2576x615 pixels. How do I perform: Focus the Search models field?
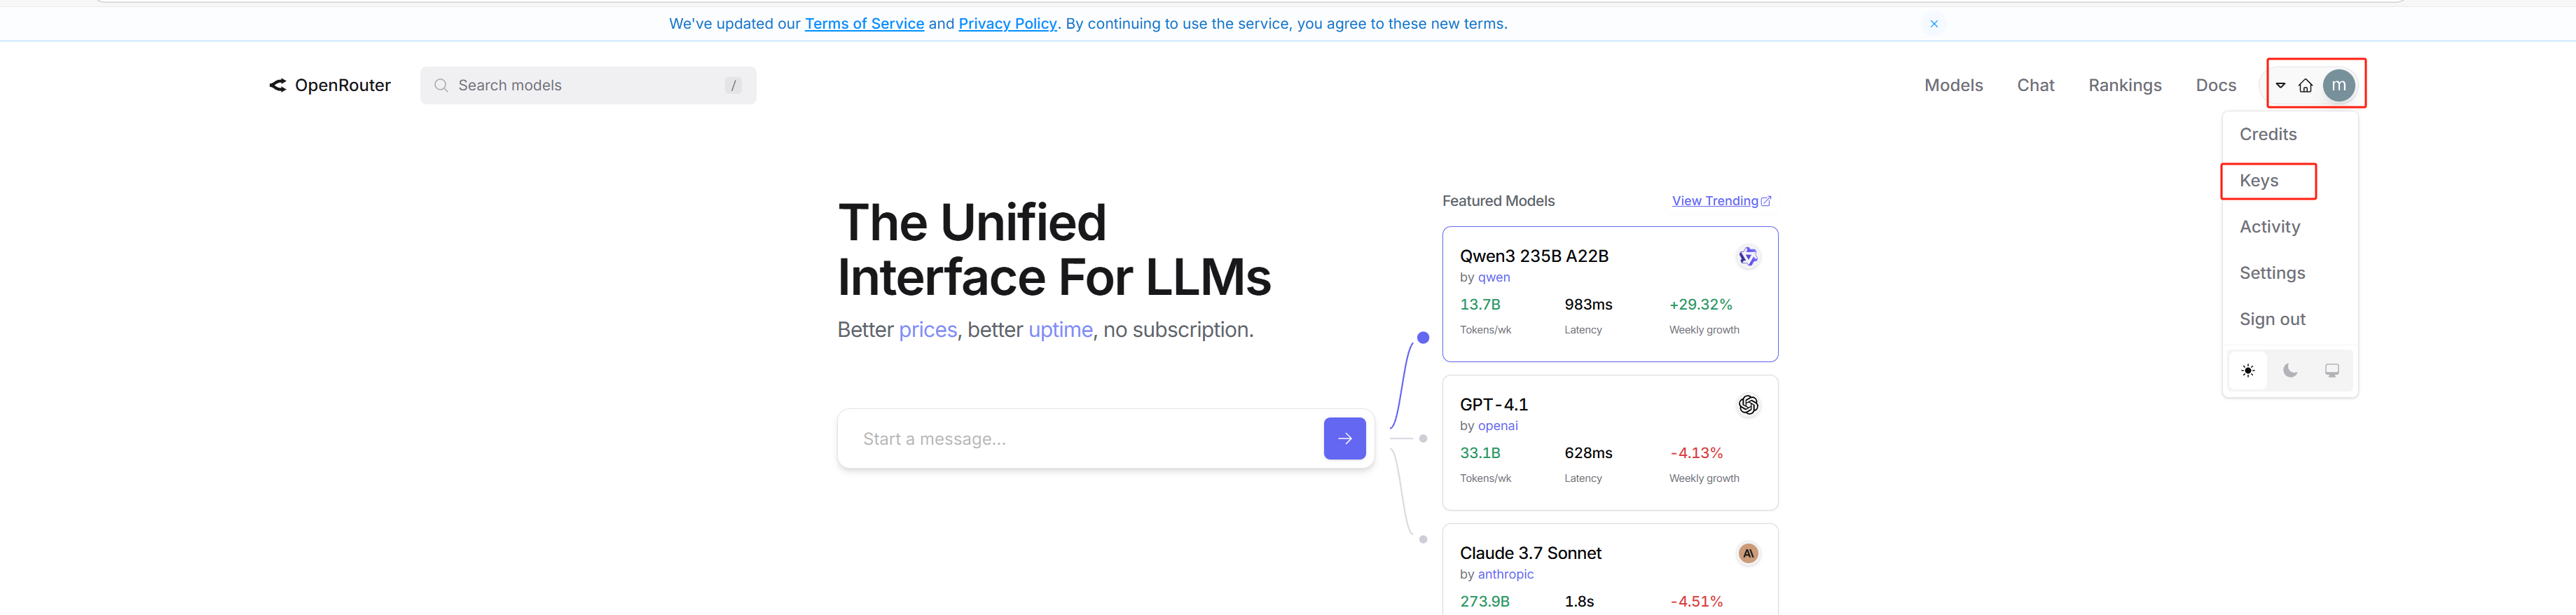pyautogui.click(x=588, y=86)
